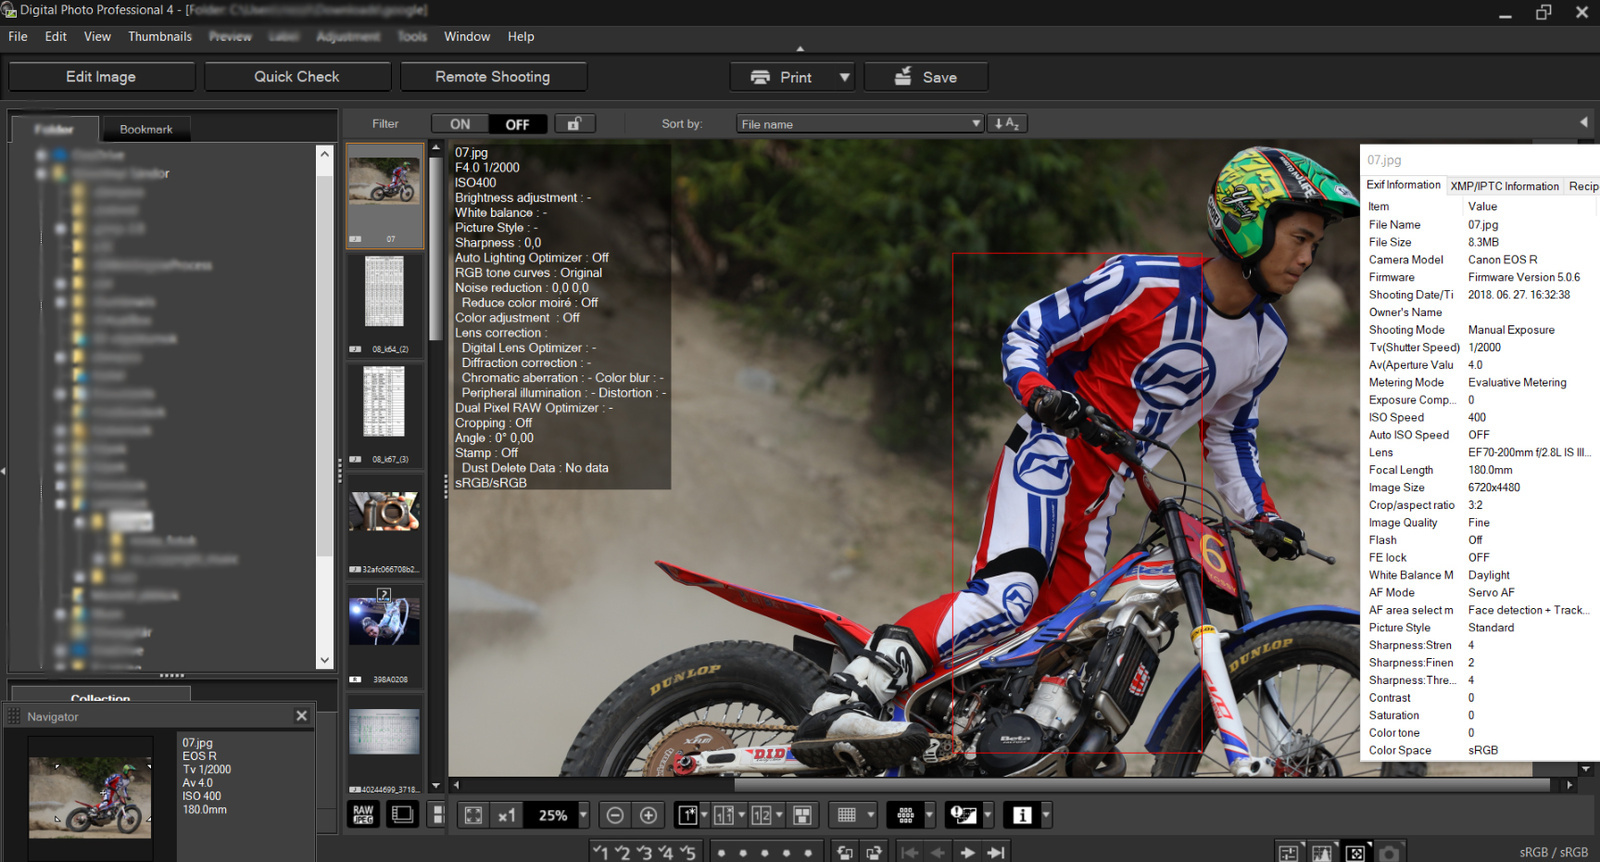Turn the filter ON
The width and height of the screenshot is (1600, 862).
point(460,124)
